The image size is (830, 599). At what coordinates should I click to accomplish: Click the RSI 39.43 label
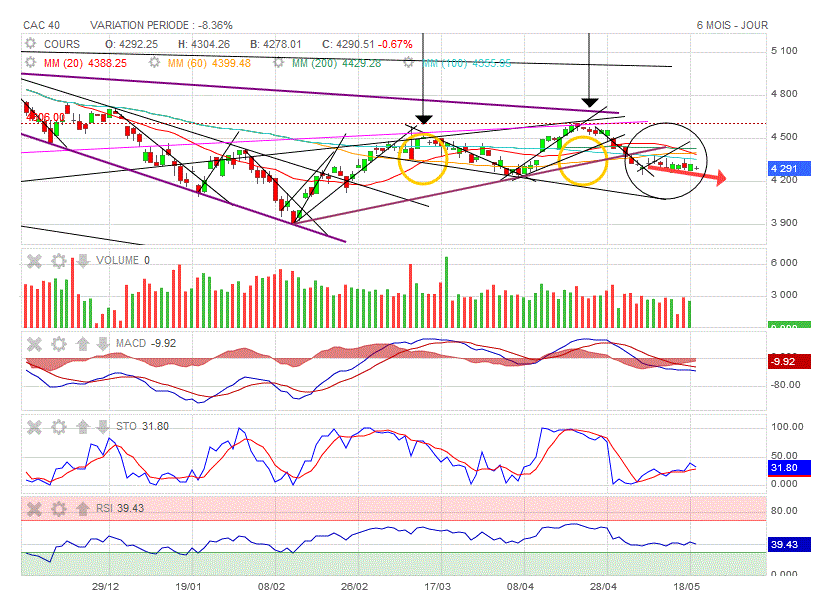pos(120,509)
